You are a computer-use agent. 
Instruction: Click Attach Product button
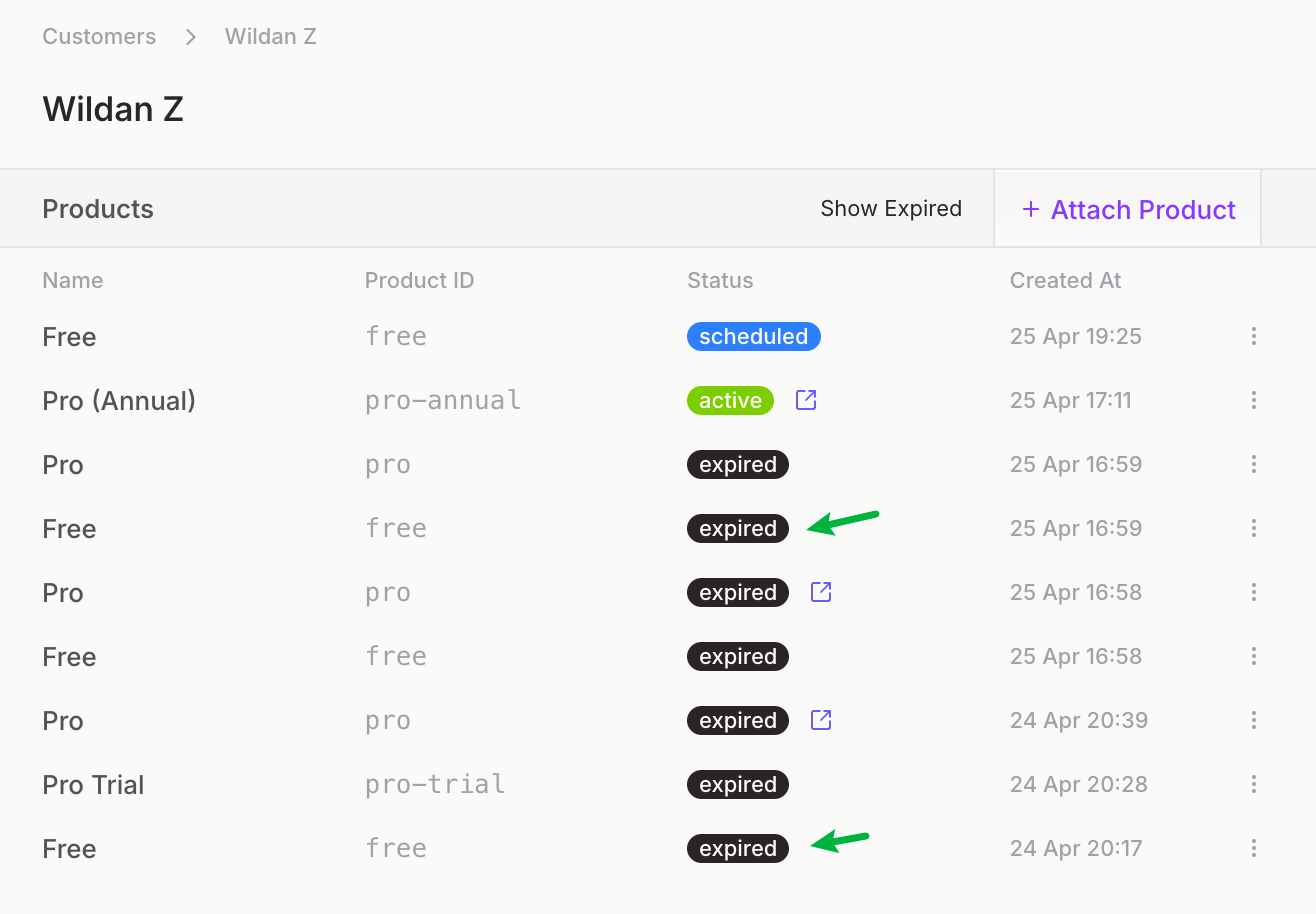1128,209
